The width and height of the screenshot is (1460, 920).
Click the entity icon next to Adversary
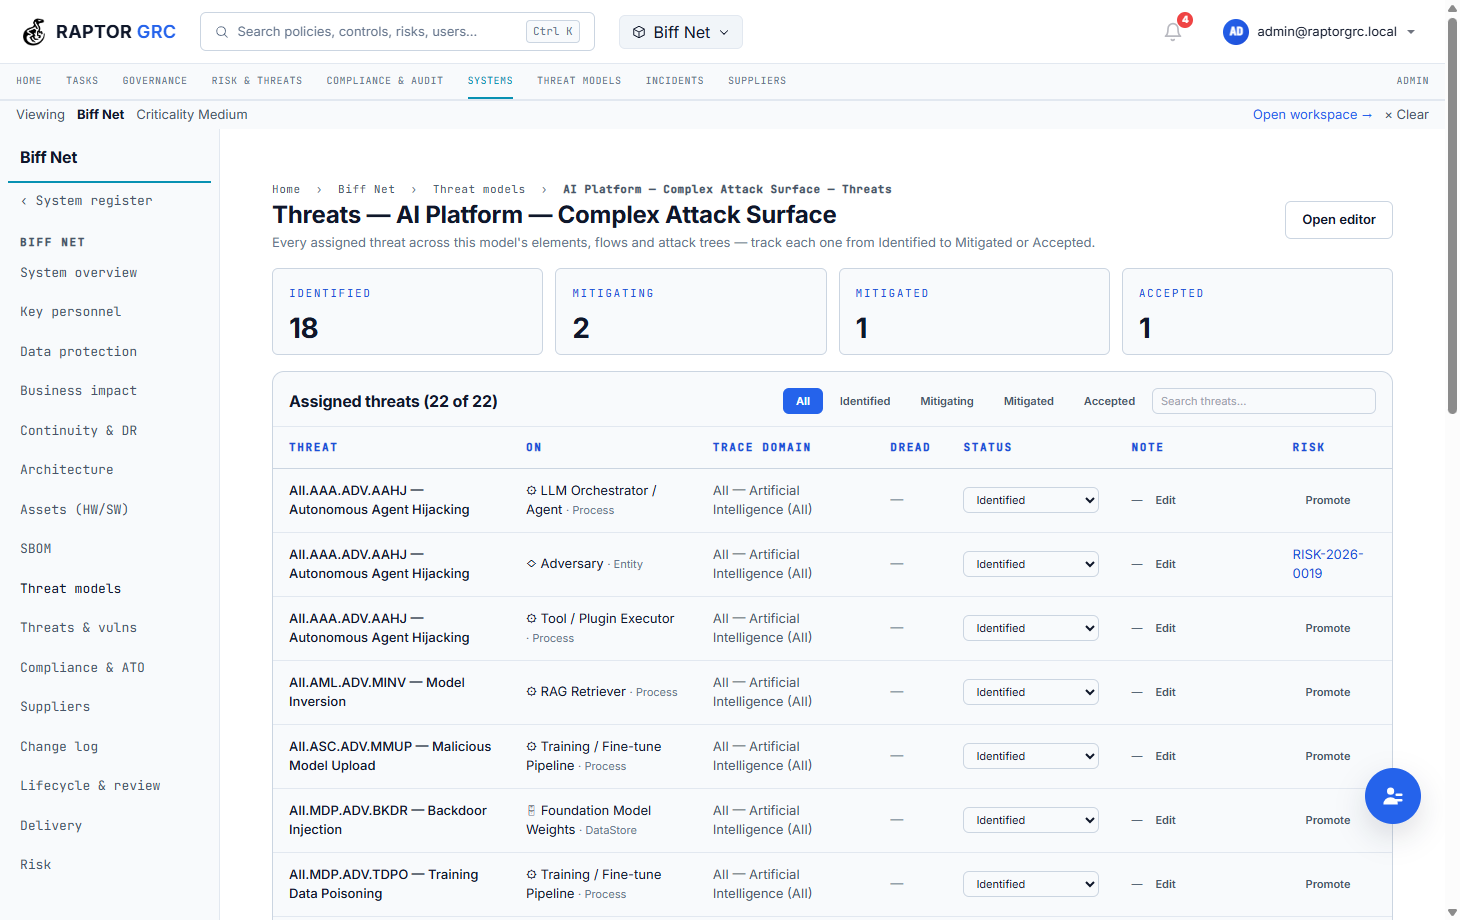[x=532, y=564]
